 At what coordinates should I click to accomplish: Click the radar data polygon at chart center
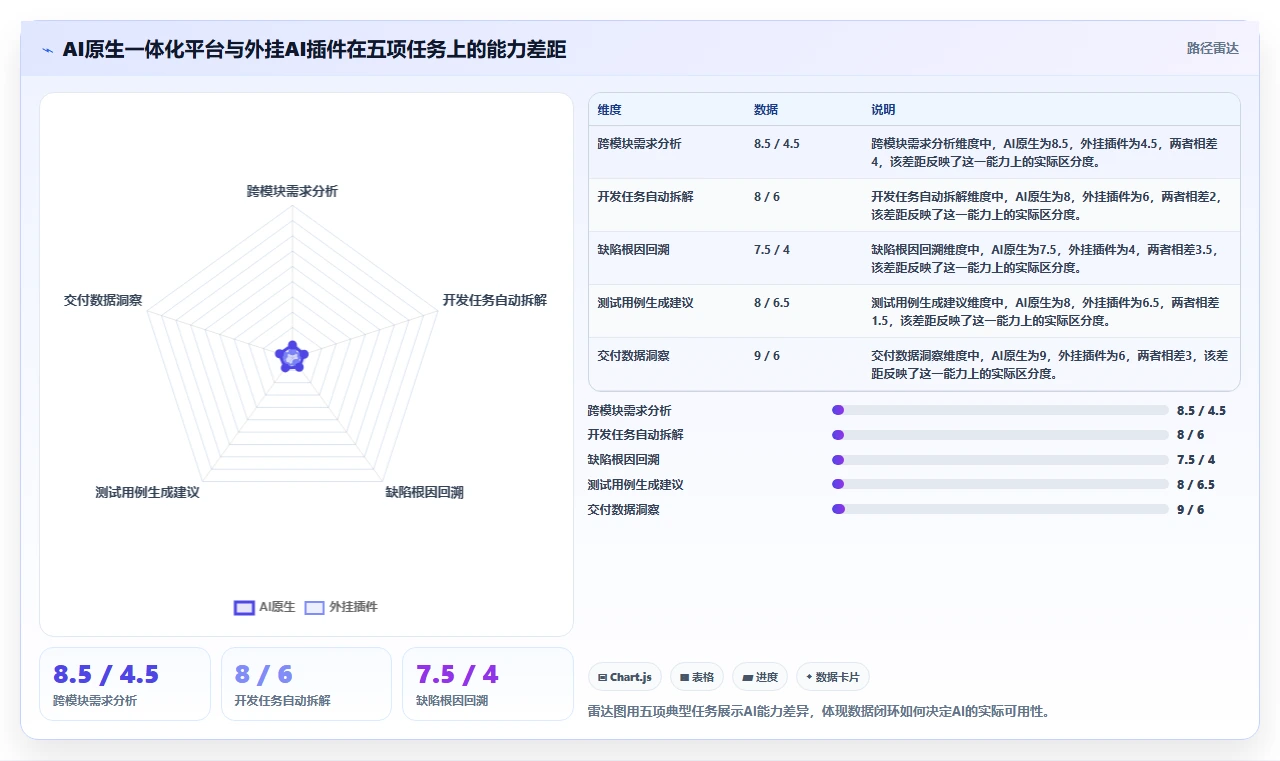292,357
